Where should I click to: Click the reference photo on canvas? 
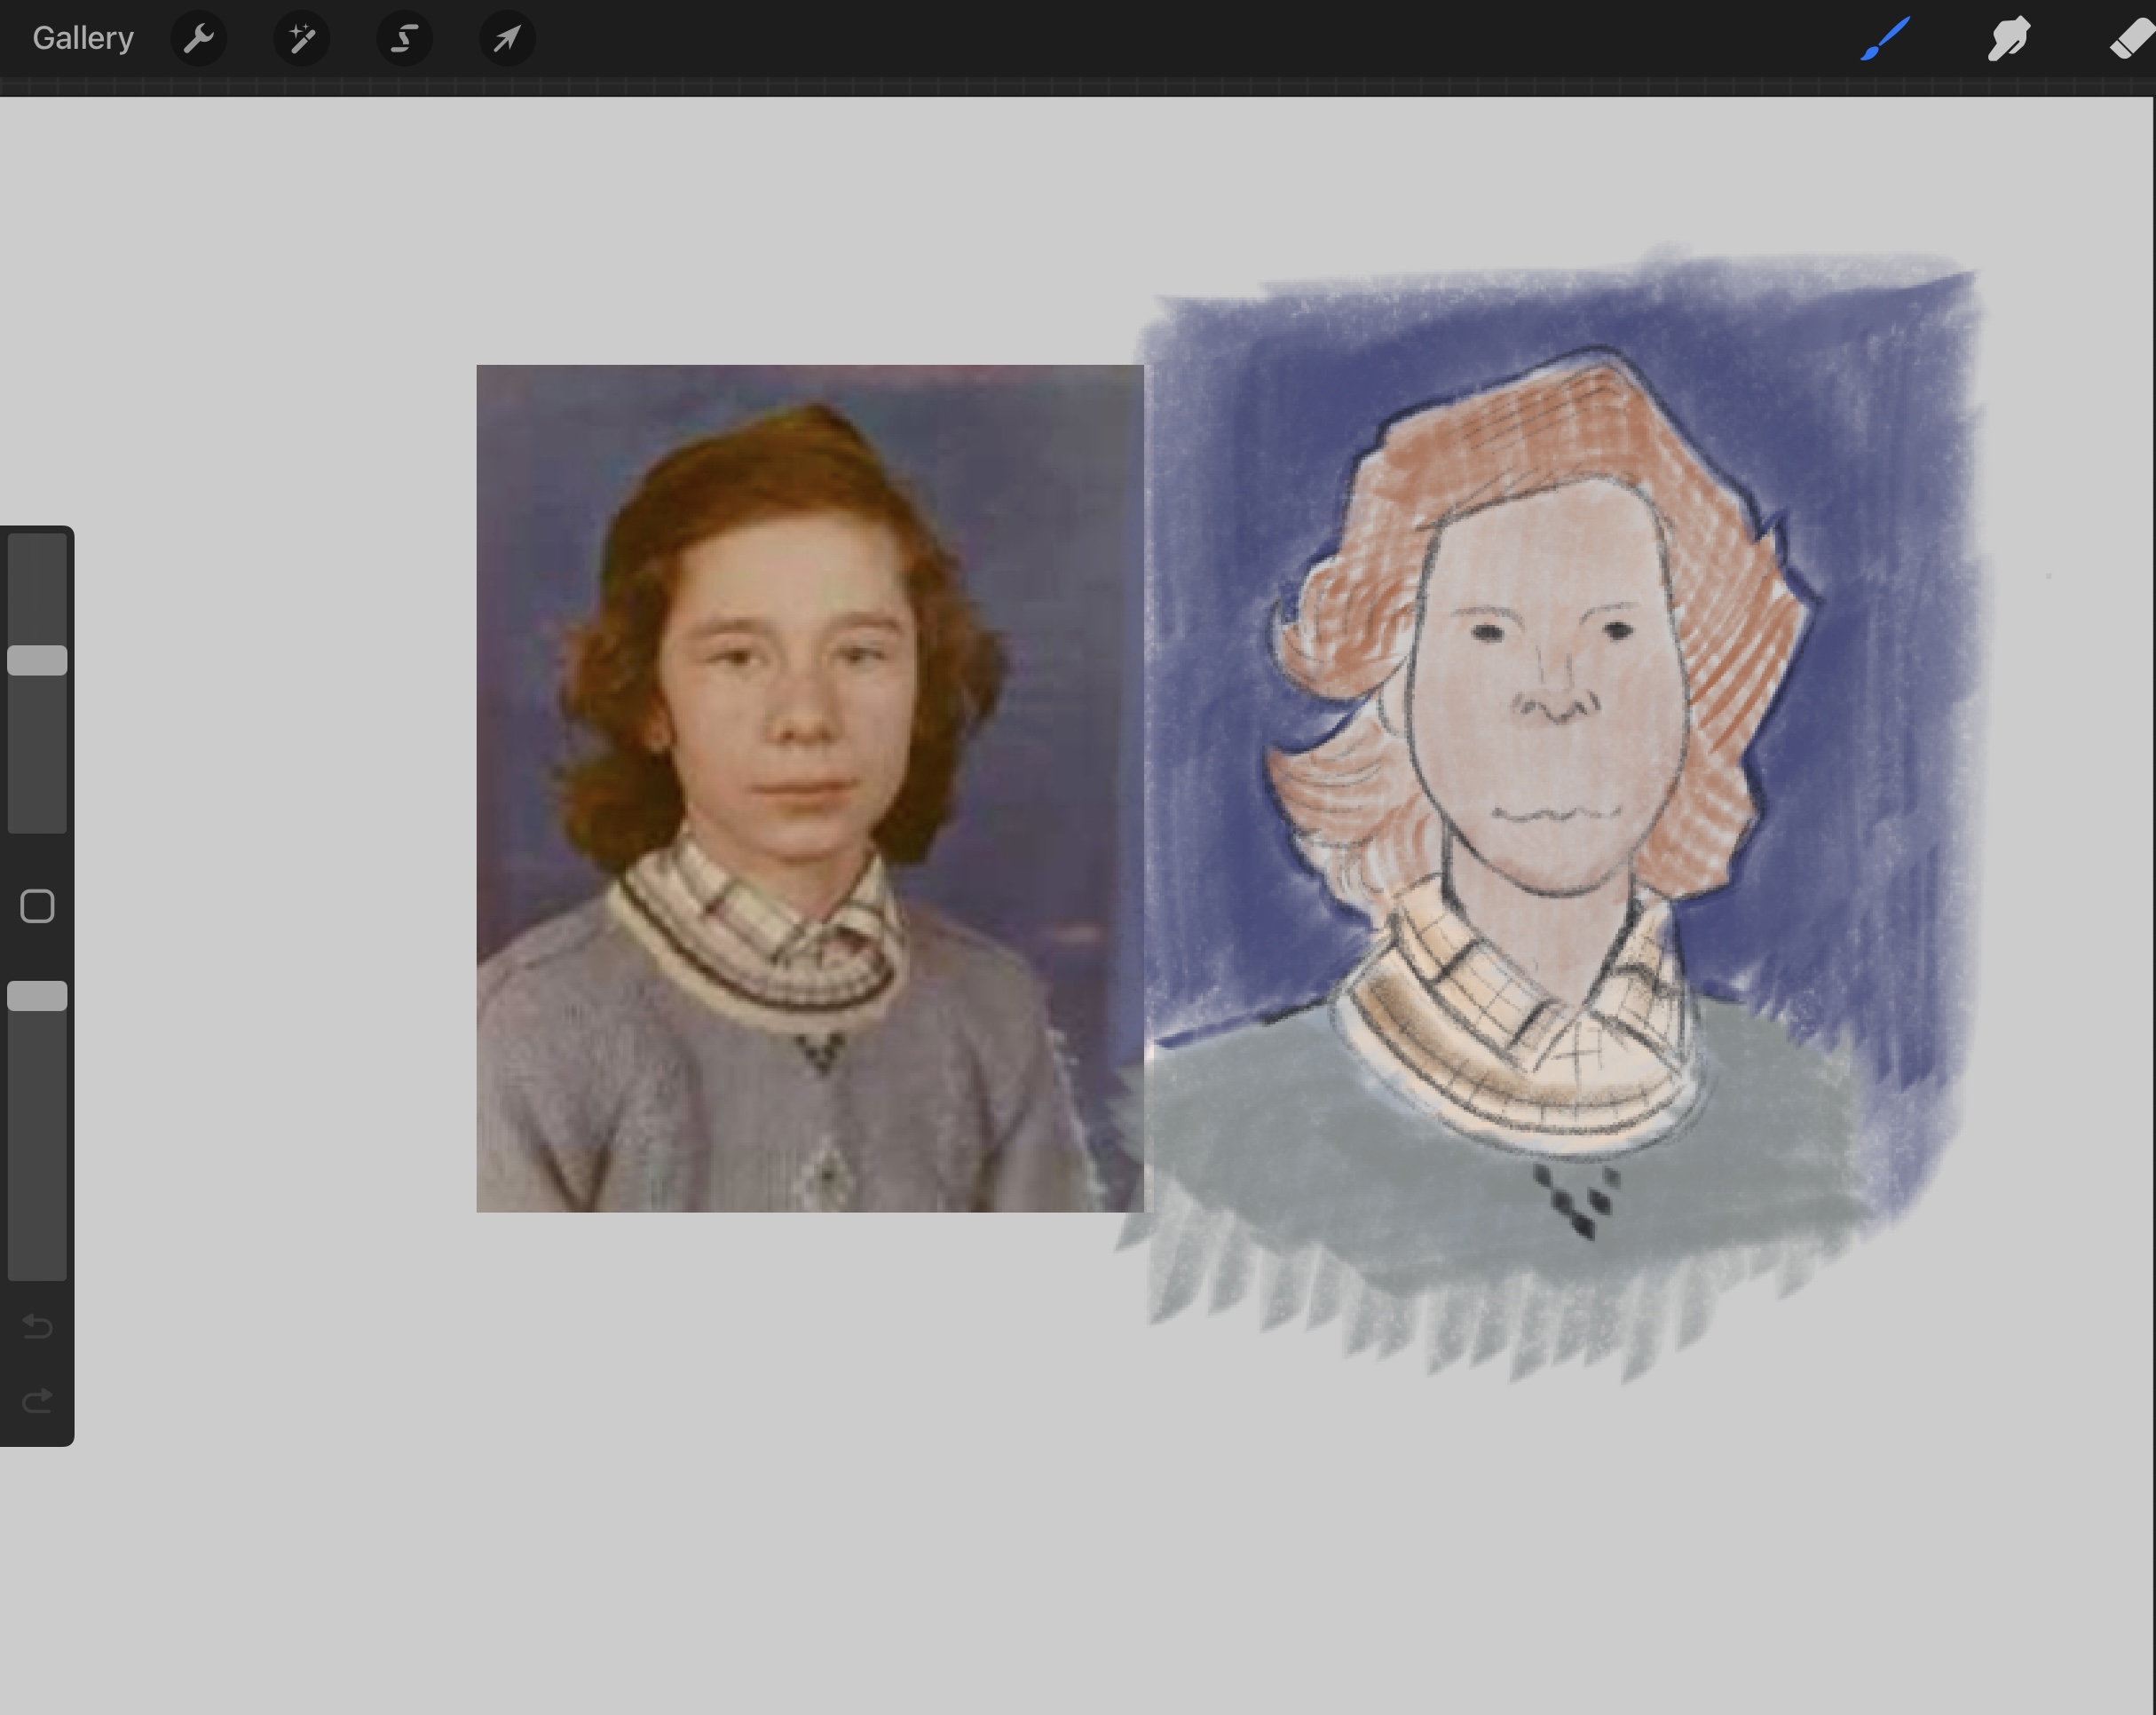point(810,788)
